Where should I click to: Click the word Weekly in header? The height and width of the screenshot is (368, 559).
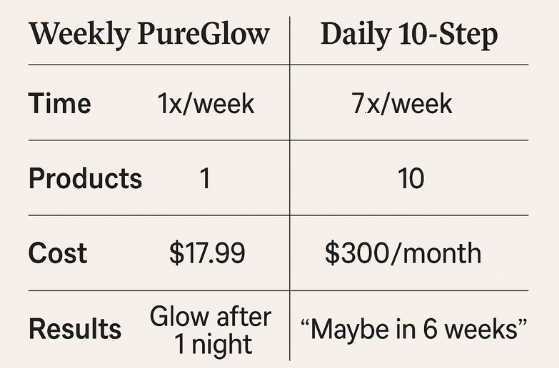79,35
